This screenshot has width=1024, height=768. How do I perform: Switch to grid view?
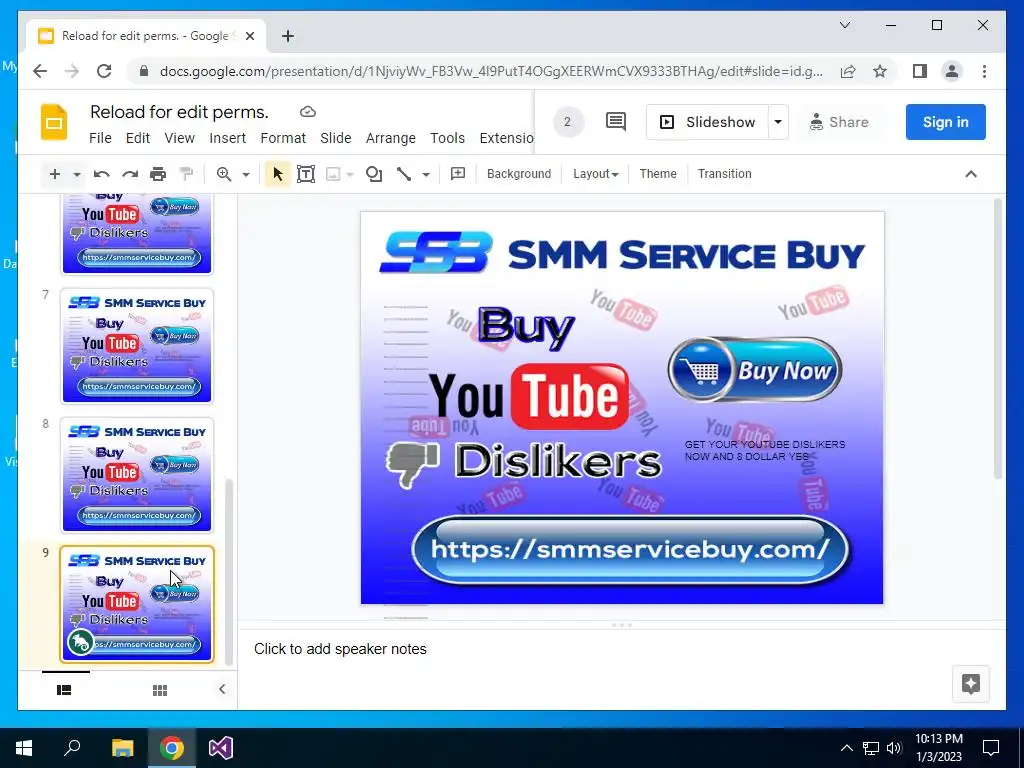[160, 690]
